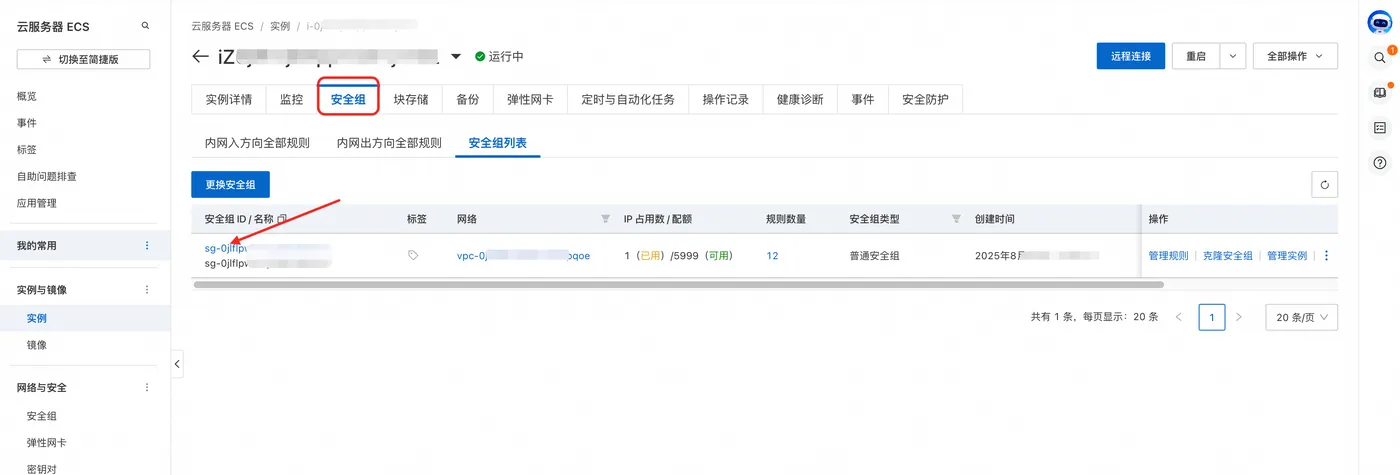Image resolution: width=1400 pixels, height=475 pixels.
Task: Click the 管理规则 link
Action: (1168, 256)
